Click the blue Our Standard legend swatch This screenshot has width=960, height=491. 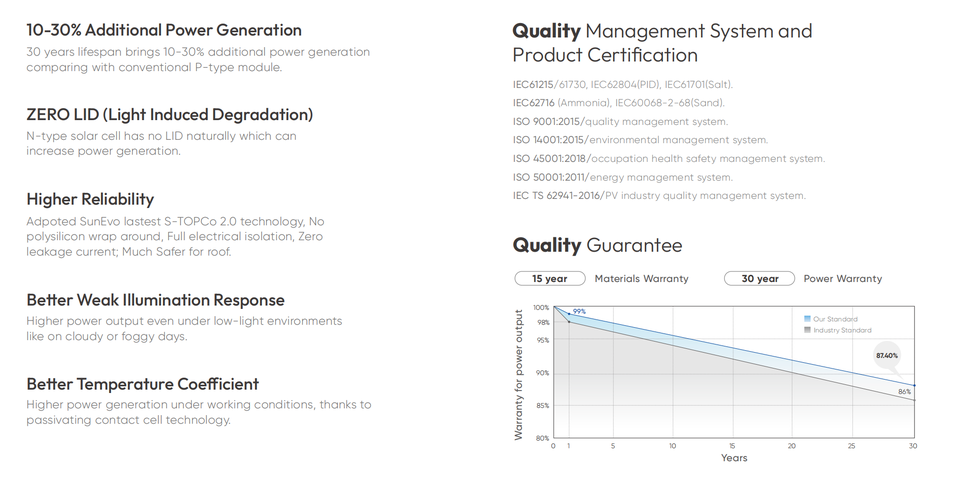click(x=807, y=319)
